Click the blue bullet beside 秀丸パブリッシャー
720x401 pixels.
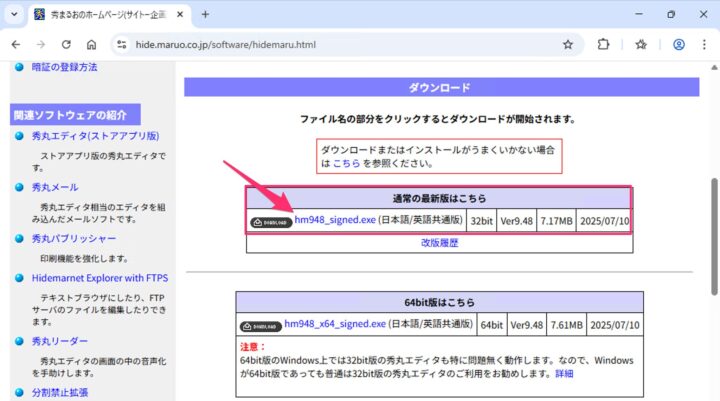(x=19, y=239)
